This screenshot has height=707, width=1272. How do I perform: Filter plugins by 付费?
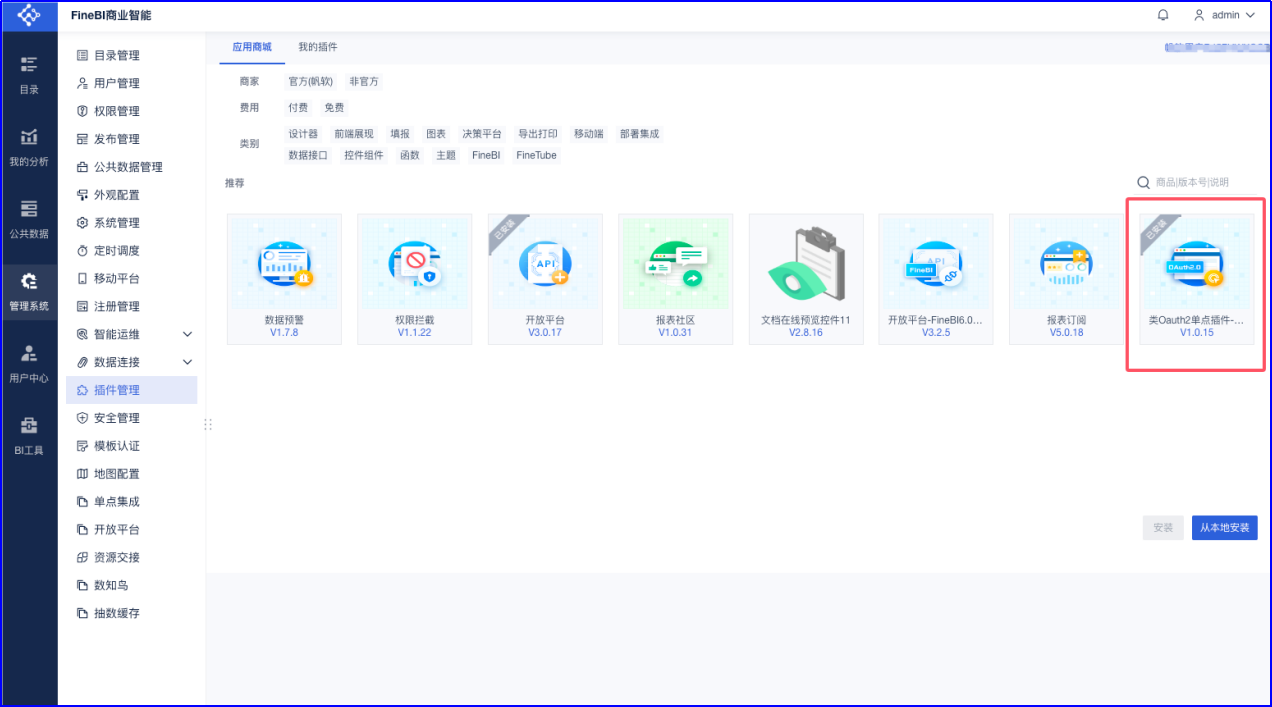pyautogui.click(x=298, y=107)
